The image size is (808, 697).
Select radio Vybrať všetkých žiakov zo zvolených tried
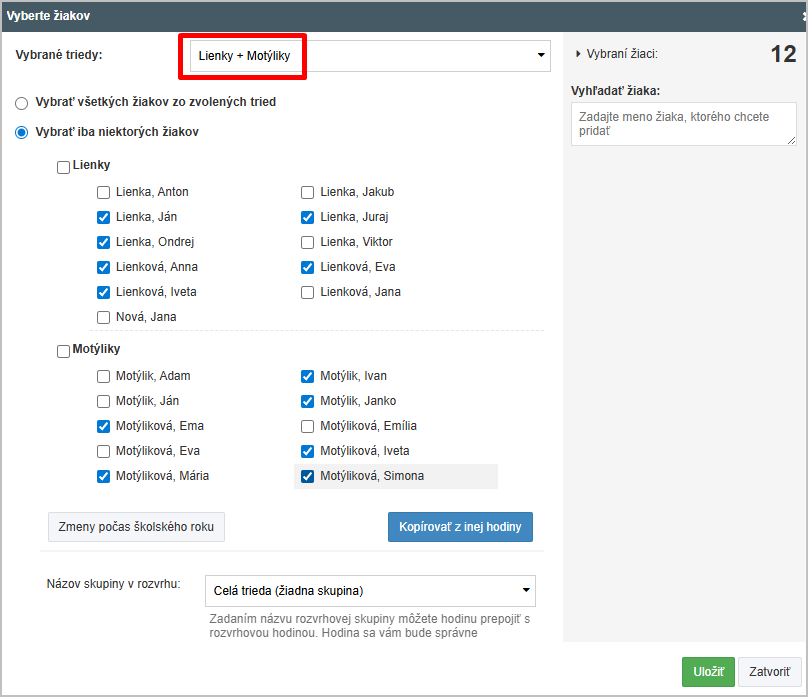[21, 102]
